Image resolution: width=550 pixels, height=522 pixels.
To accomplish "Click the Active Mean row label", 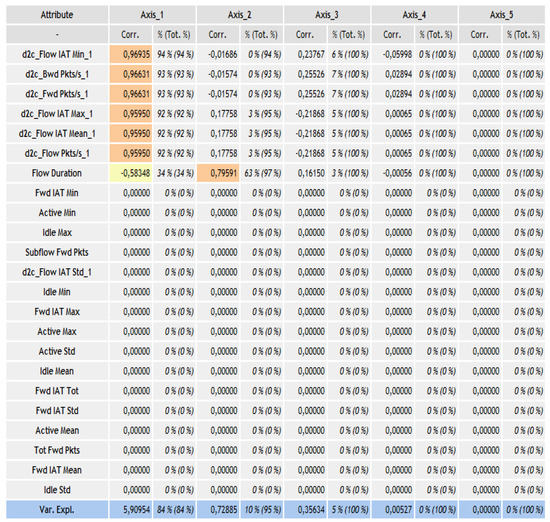I will pos(57,430).
